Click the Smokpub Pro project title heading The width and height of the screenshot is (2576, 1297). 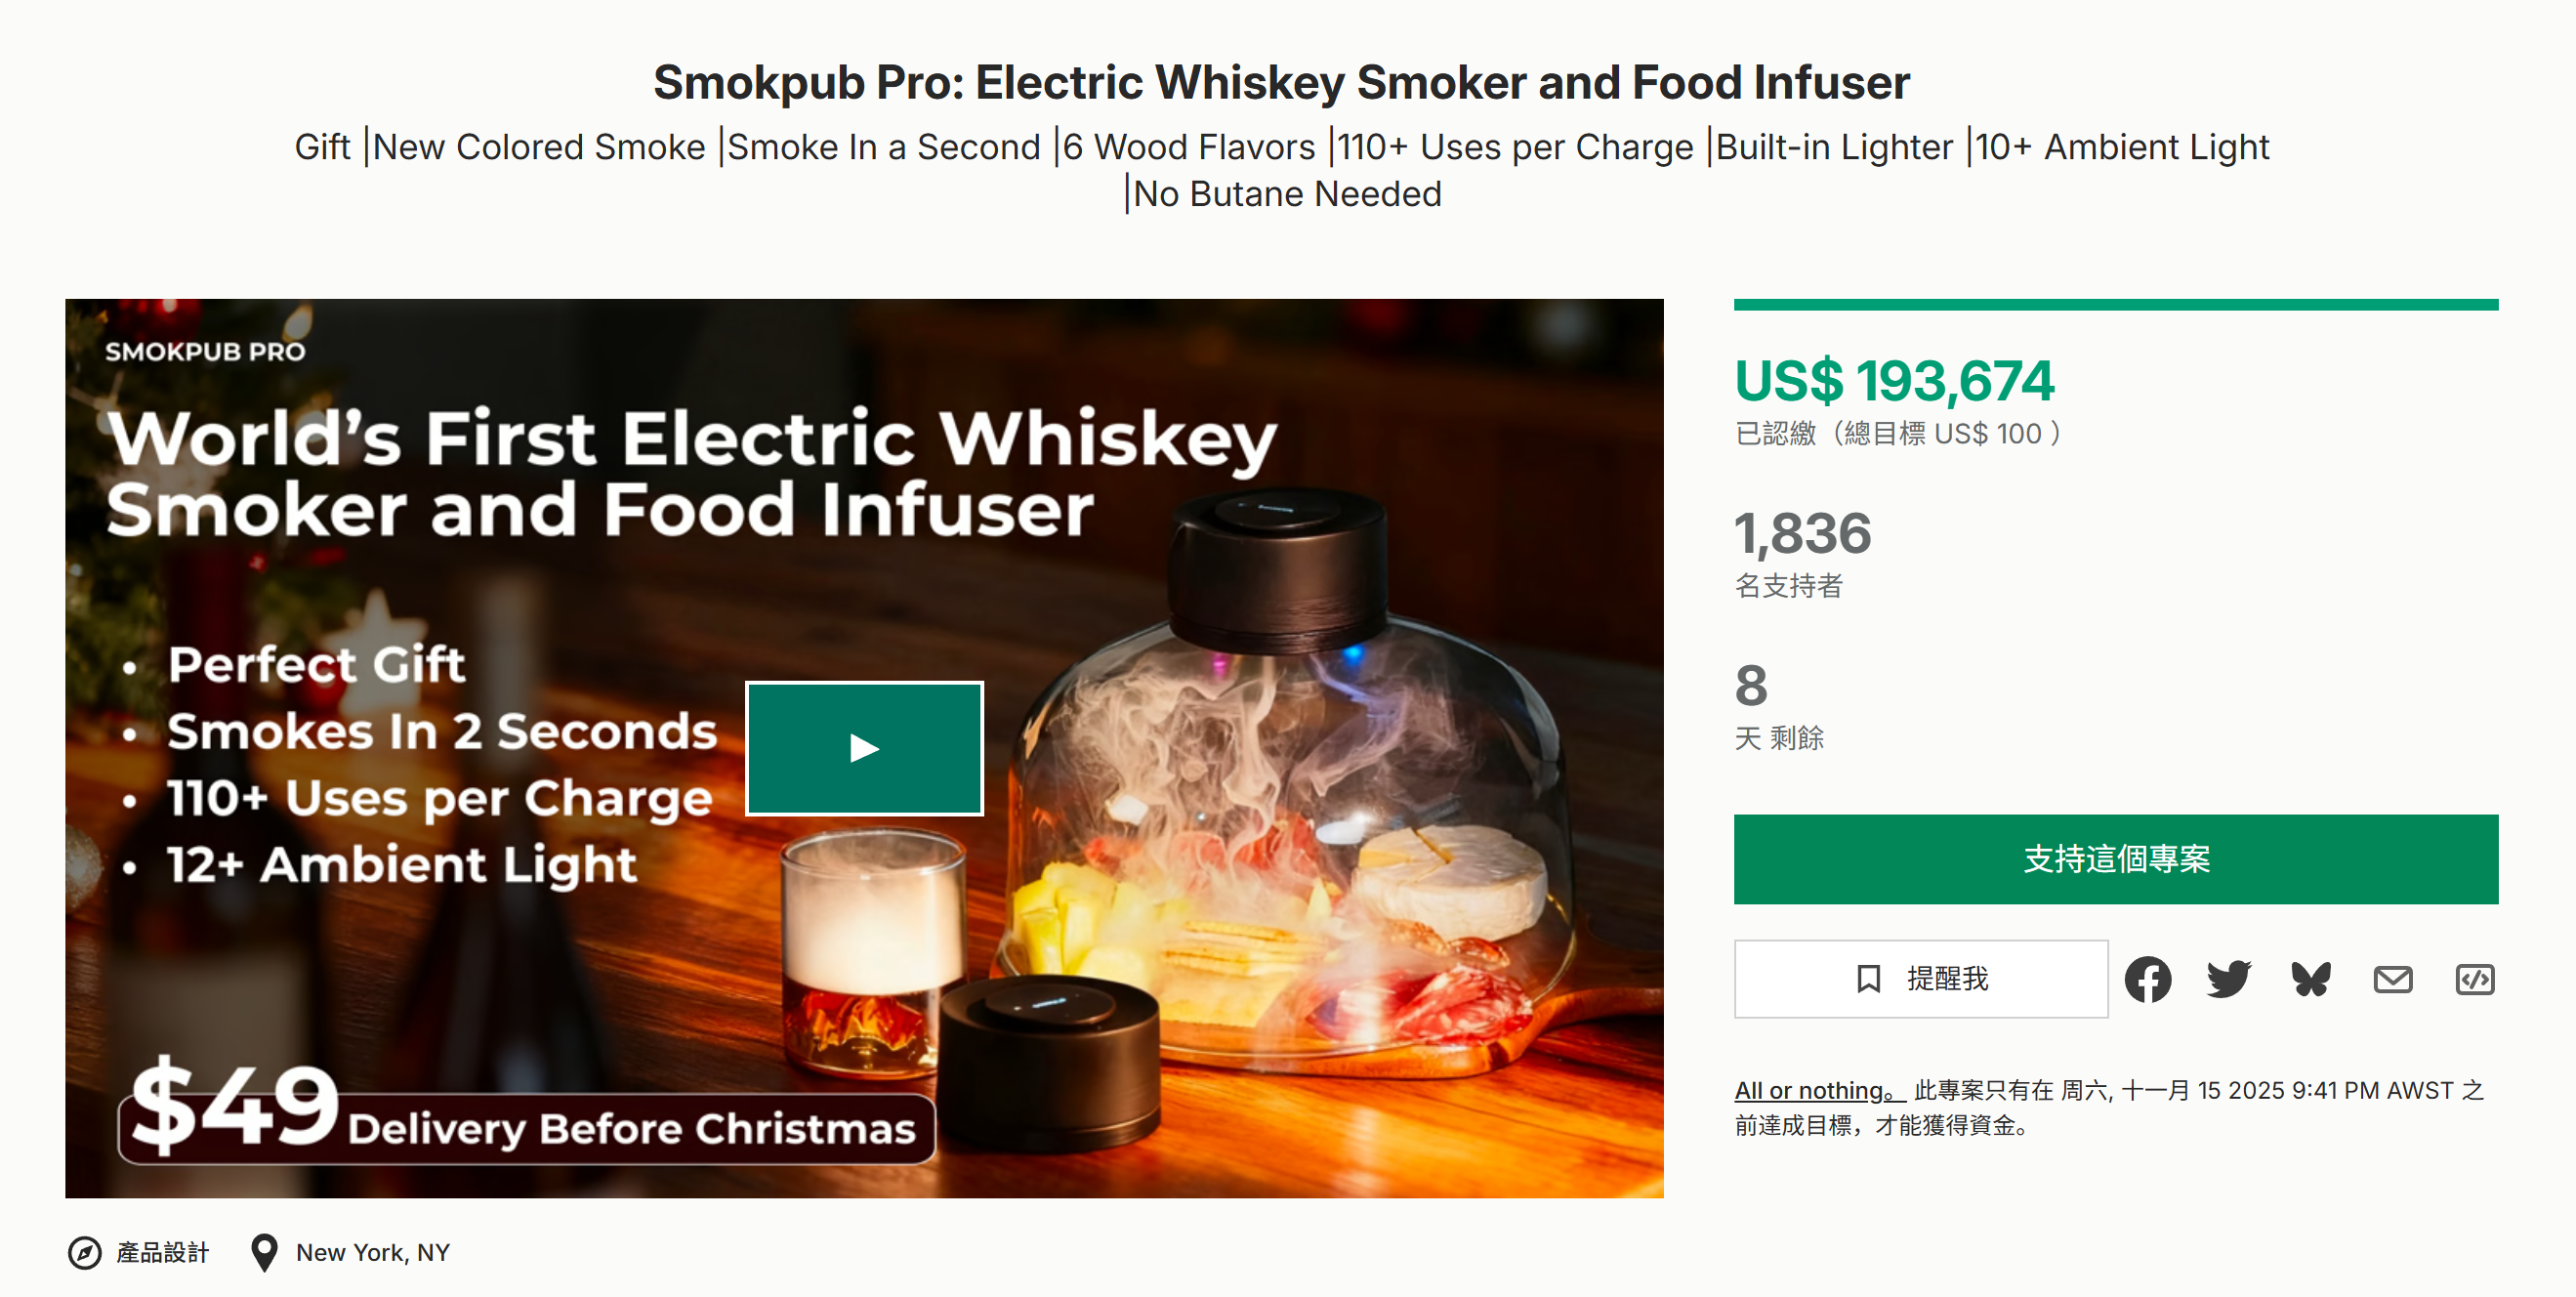1281,82
